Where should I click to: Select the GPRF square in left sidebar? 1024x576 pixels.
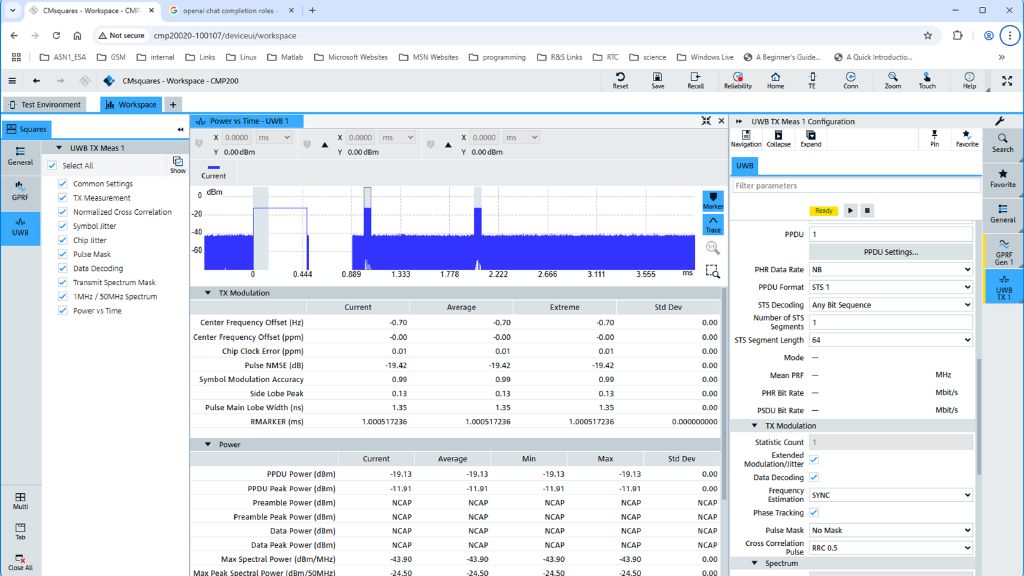click(x=20, y=190)
